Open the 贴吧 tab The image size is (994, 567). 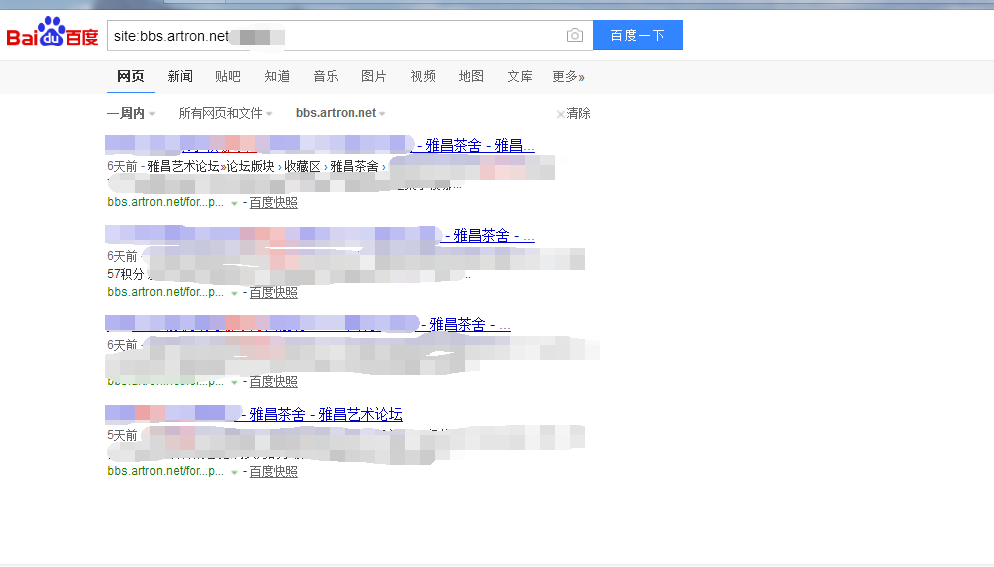(x=228, y=77)
